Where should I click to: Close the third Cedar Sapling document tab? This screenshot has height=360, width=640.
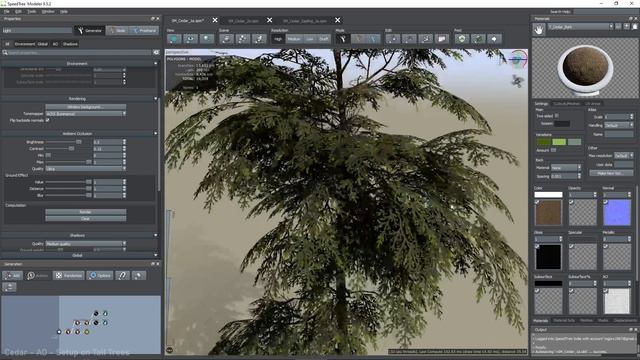338,20
